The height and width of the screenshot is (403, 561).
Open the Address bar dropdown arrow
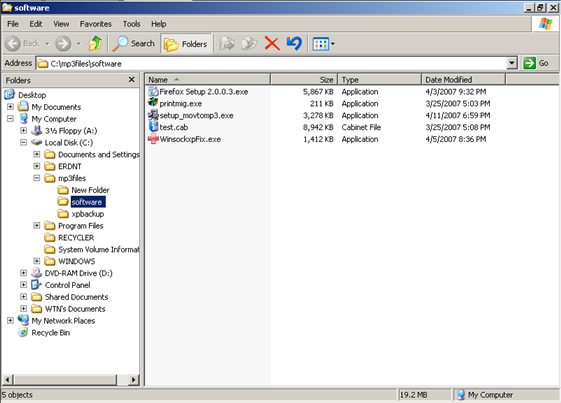coord(512,63)
